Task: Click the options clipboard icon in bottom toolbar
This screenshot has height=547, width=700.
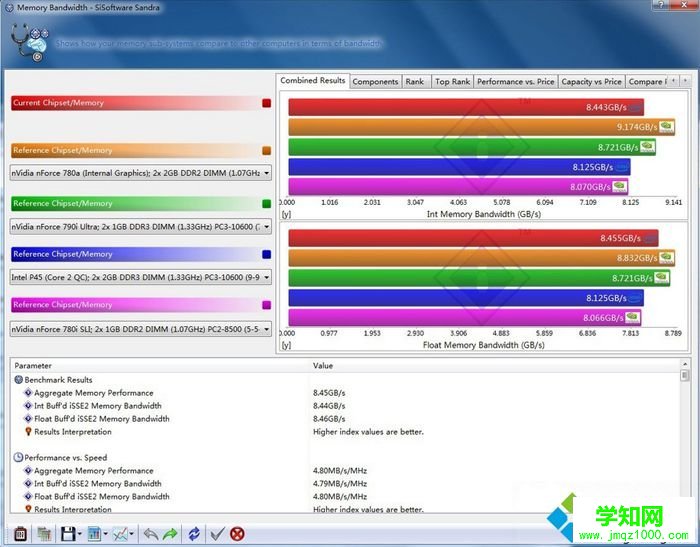Action: [x=21, y=534]
